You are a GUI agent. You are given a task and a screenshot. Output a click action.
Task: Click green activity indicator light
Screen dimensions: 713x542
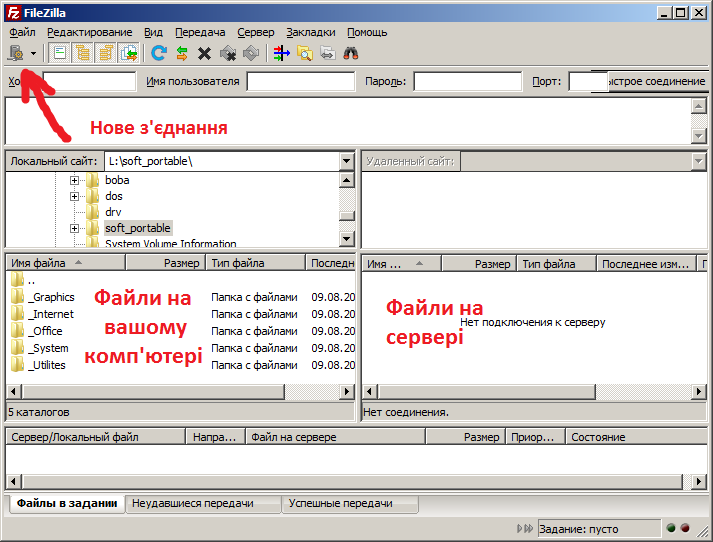click(x=671, y=528)
